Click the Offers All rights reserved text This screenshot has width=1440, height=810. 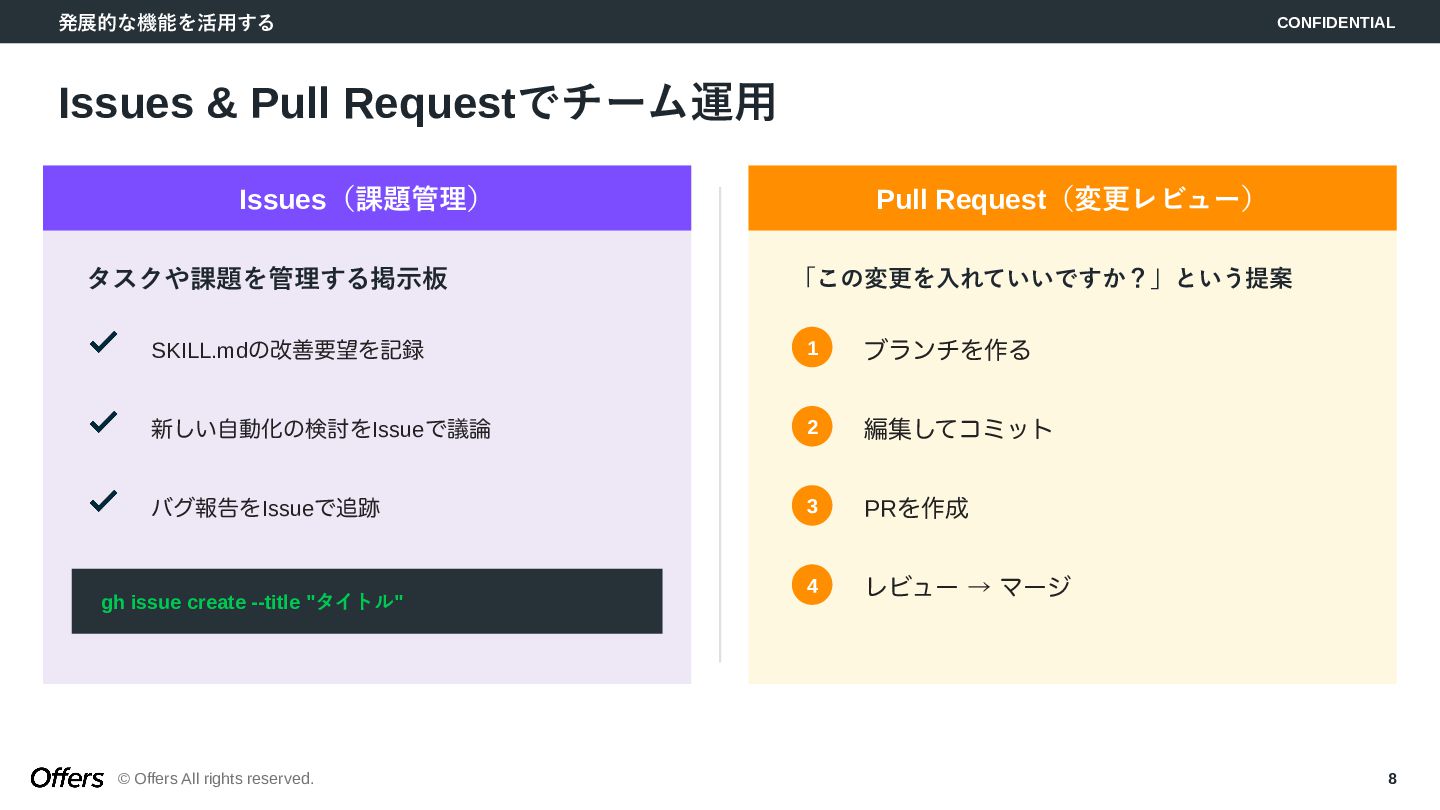(216, 779)
